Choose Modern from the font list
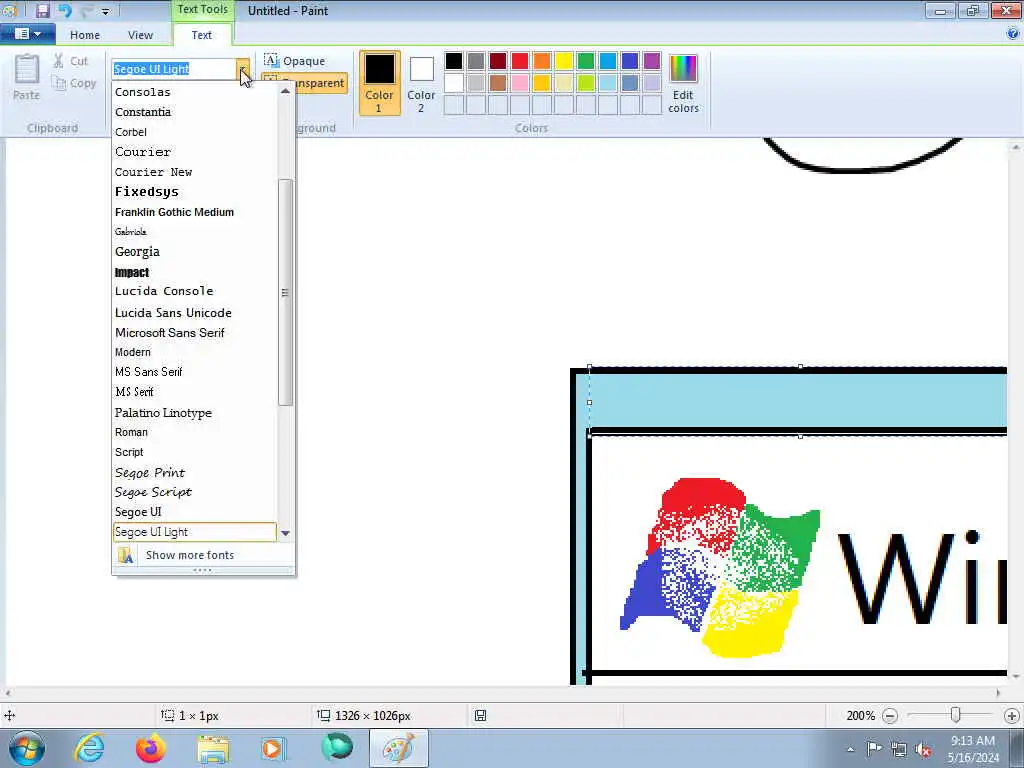The image size is (1024, 768). pos(195,352)
